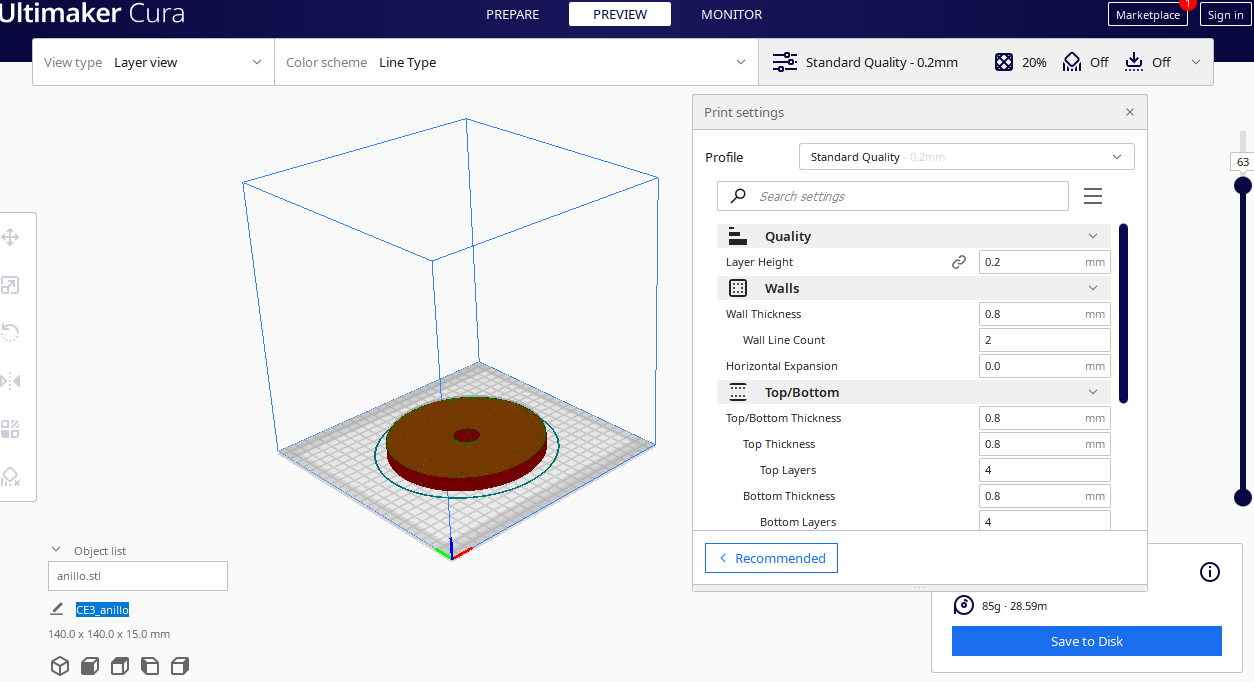
Task: Switch to left side view cube icon
Action: click(x=150, y=666)
